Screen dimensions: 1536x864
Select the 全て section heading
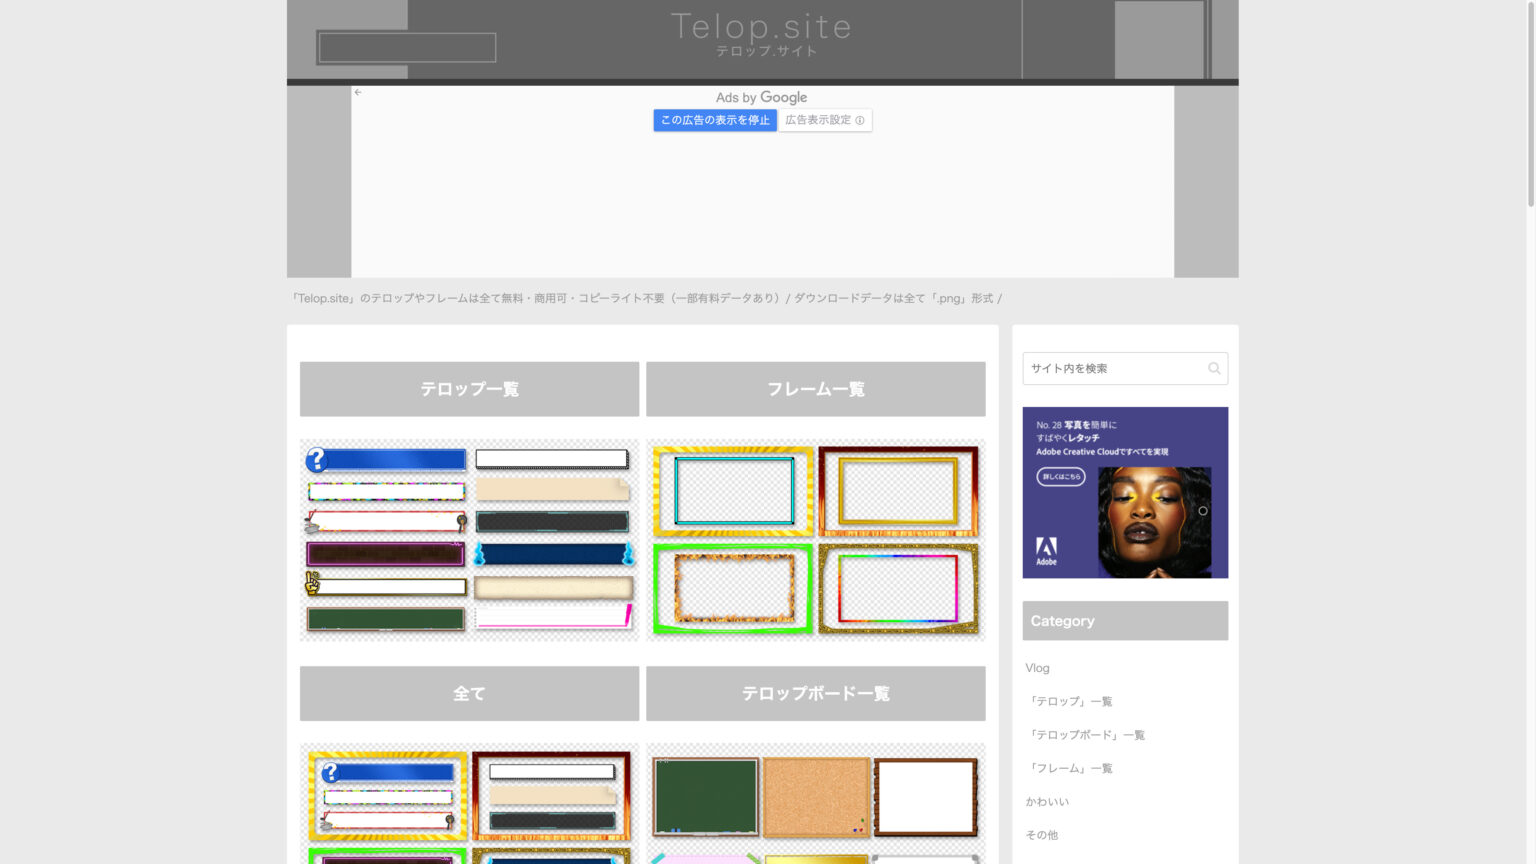469,694
